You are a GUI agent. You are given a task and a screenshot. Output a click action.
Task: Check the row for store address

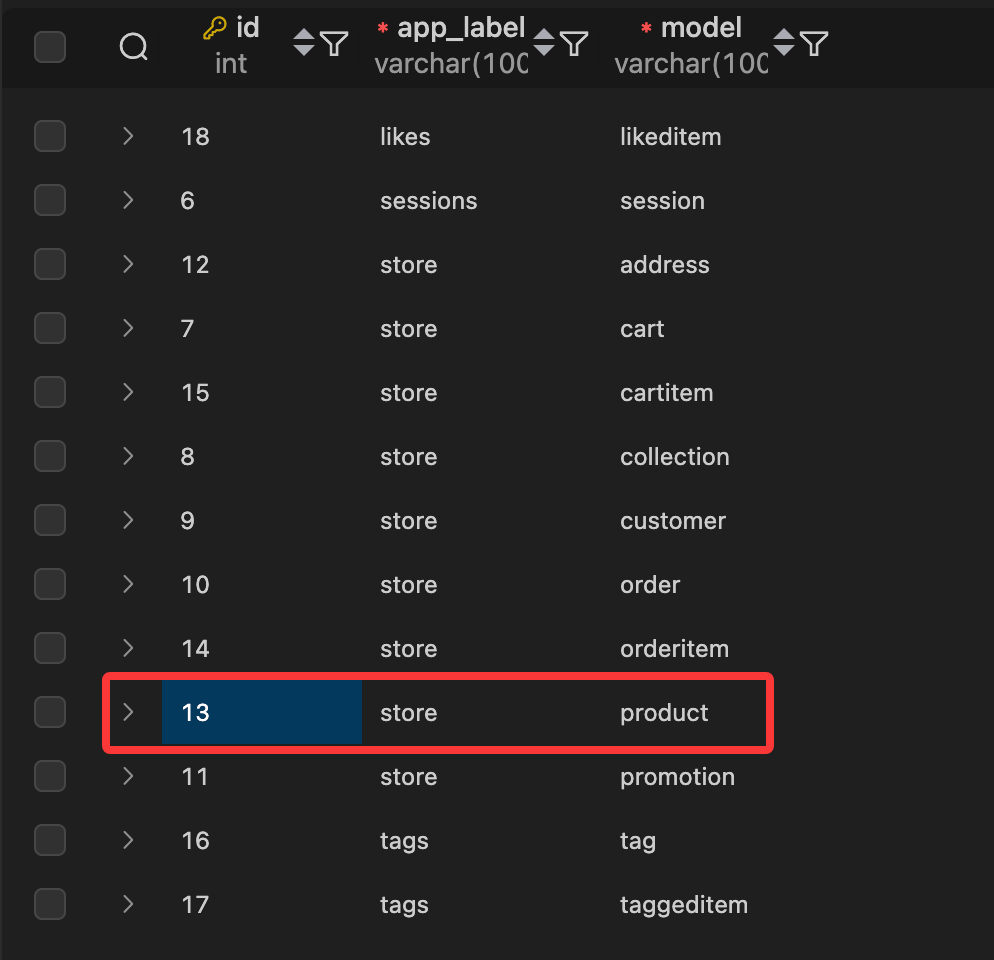click(x=49, y=264)
